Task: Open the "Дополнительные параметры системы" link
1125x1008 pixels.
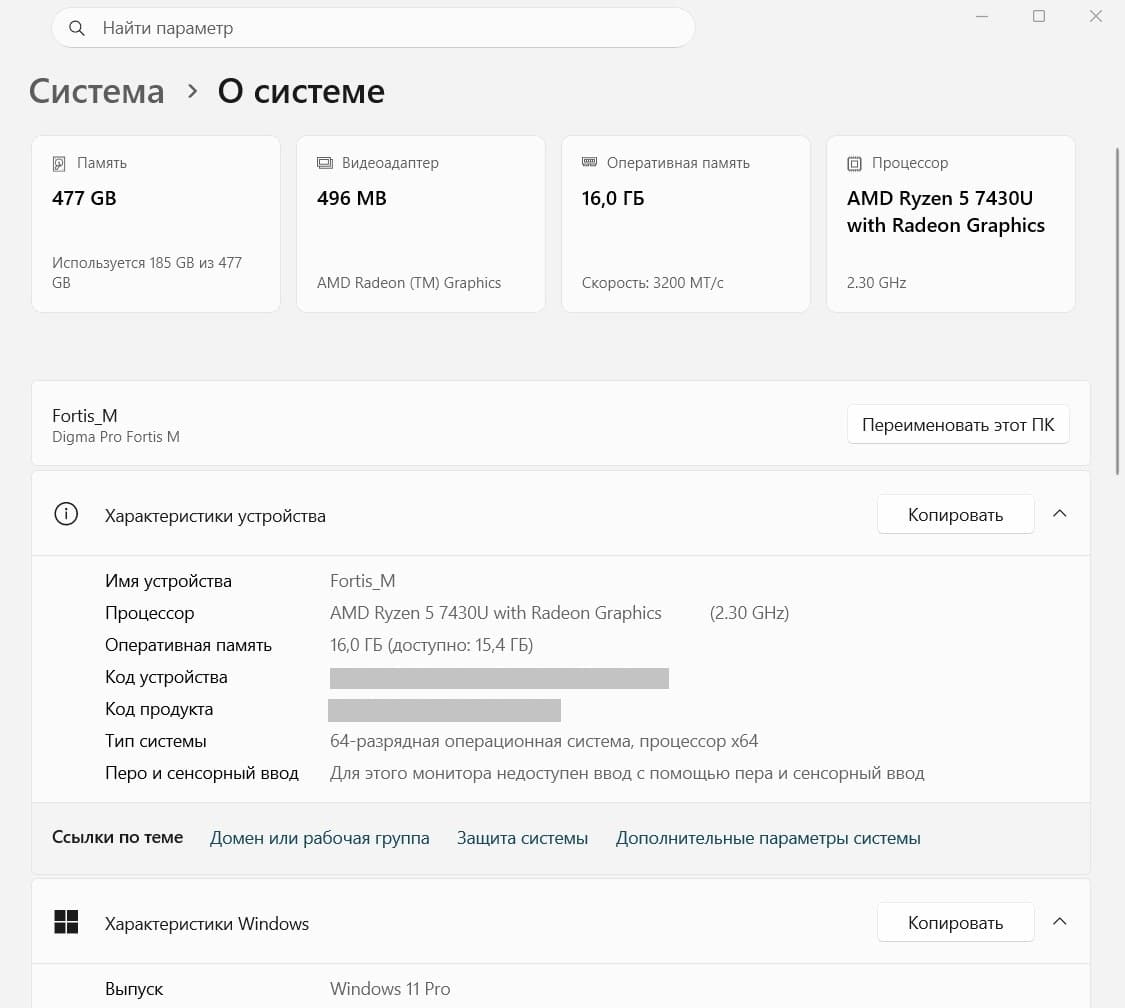Action: [x=768, y=838]
